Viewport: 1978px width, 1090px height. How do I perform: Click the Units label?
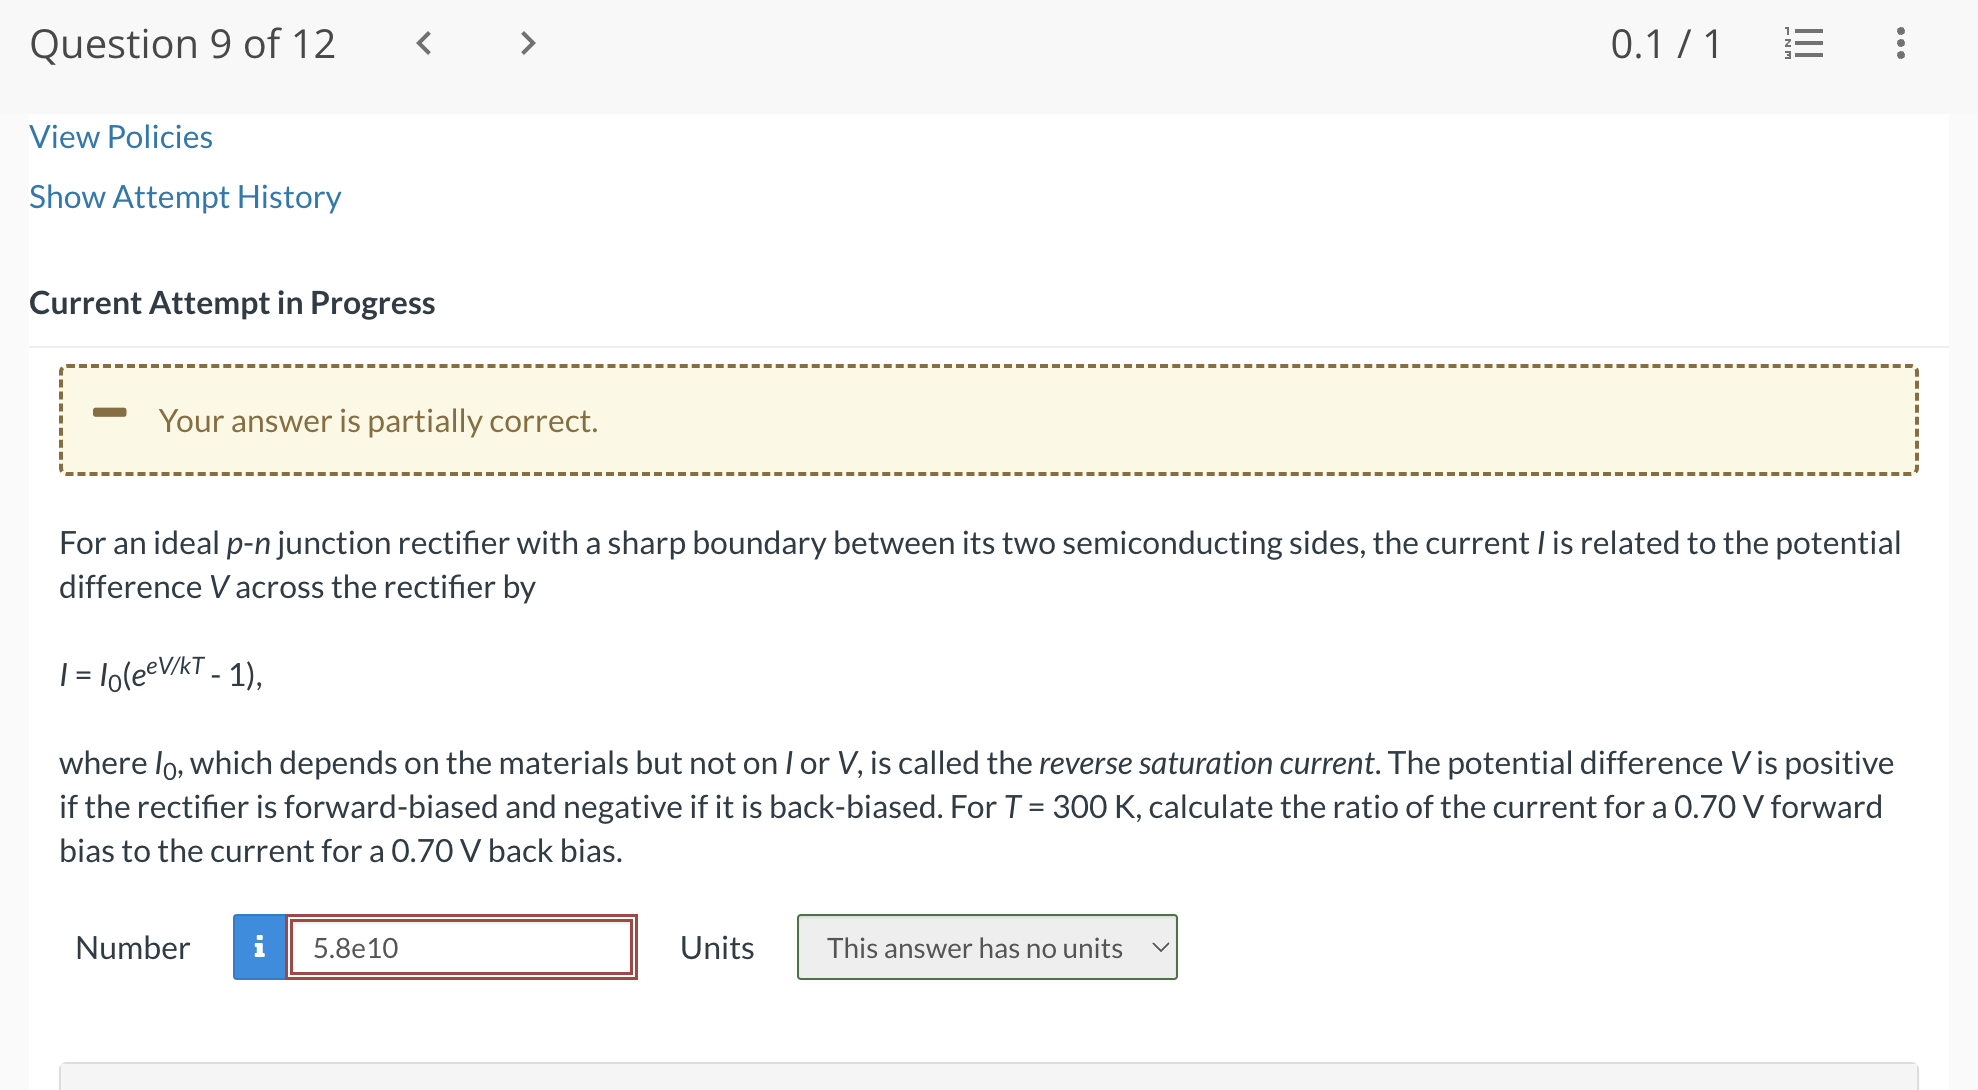click(716, 947)
